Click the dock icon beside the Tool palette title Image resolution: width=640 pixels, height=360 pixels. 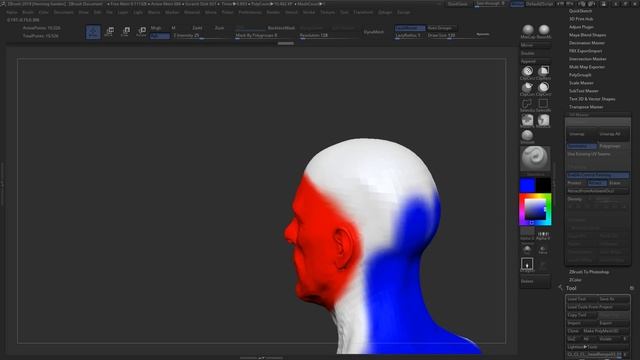coord(631,288)
